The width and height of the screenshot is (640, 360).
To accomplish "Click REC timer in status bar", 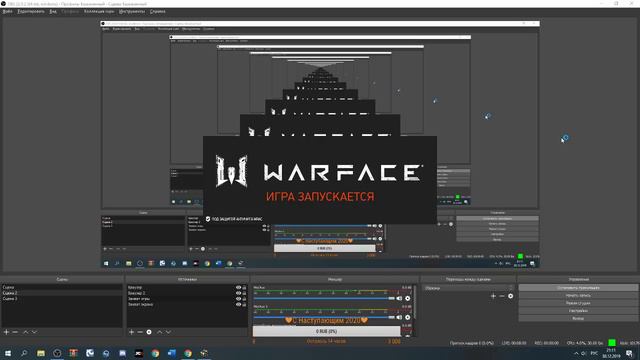I will (547, 343).
